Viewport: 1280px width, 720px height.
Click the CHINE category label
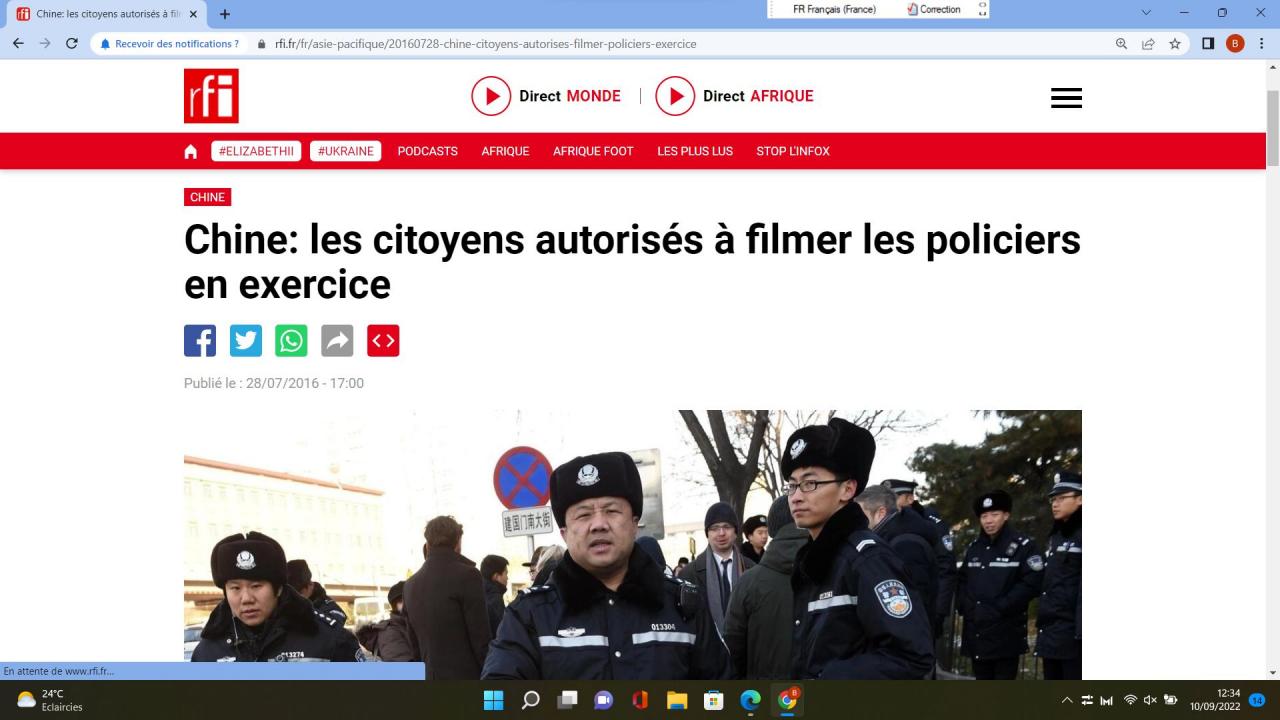click(x=207, y=197)
